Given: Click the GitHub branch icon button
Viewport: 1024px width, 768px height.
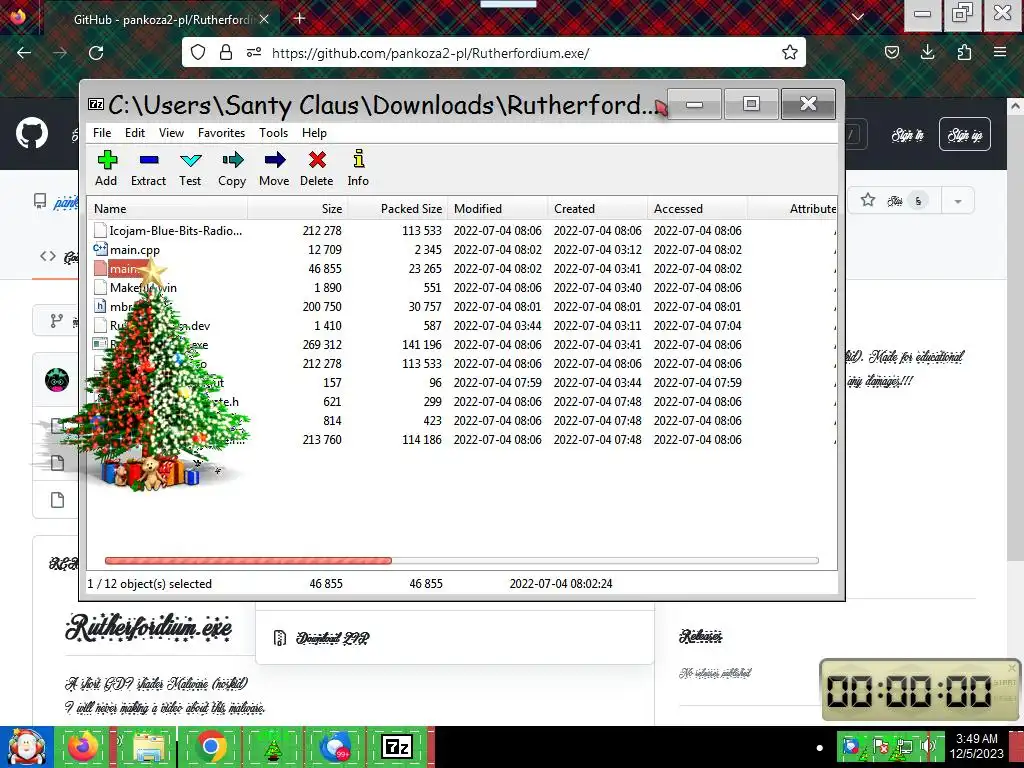Looking at the screenshot, I should [57, 321].
